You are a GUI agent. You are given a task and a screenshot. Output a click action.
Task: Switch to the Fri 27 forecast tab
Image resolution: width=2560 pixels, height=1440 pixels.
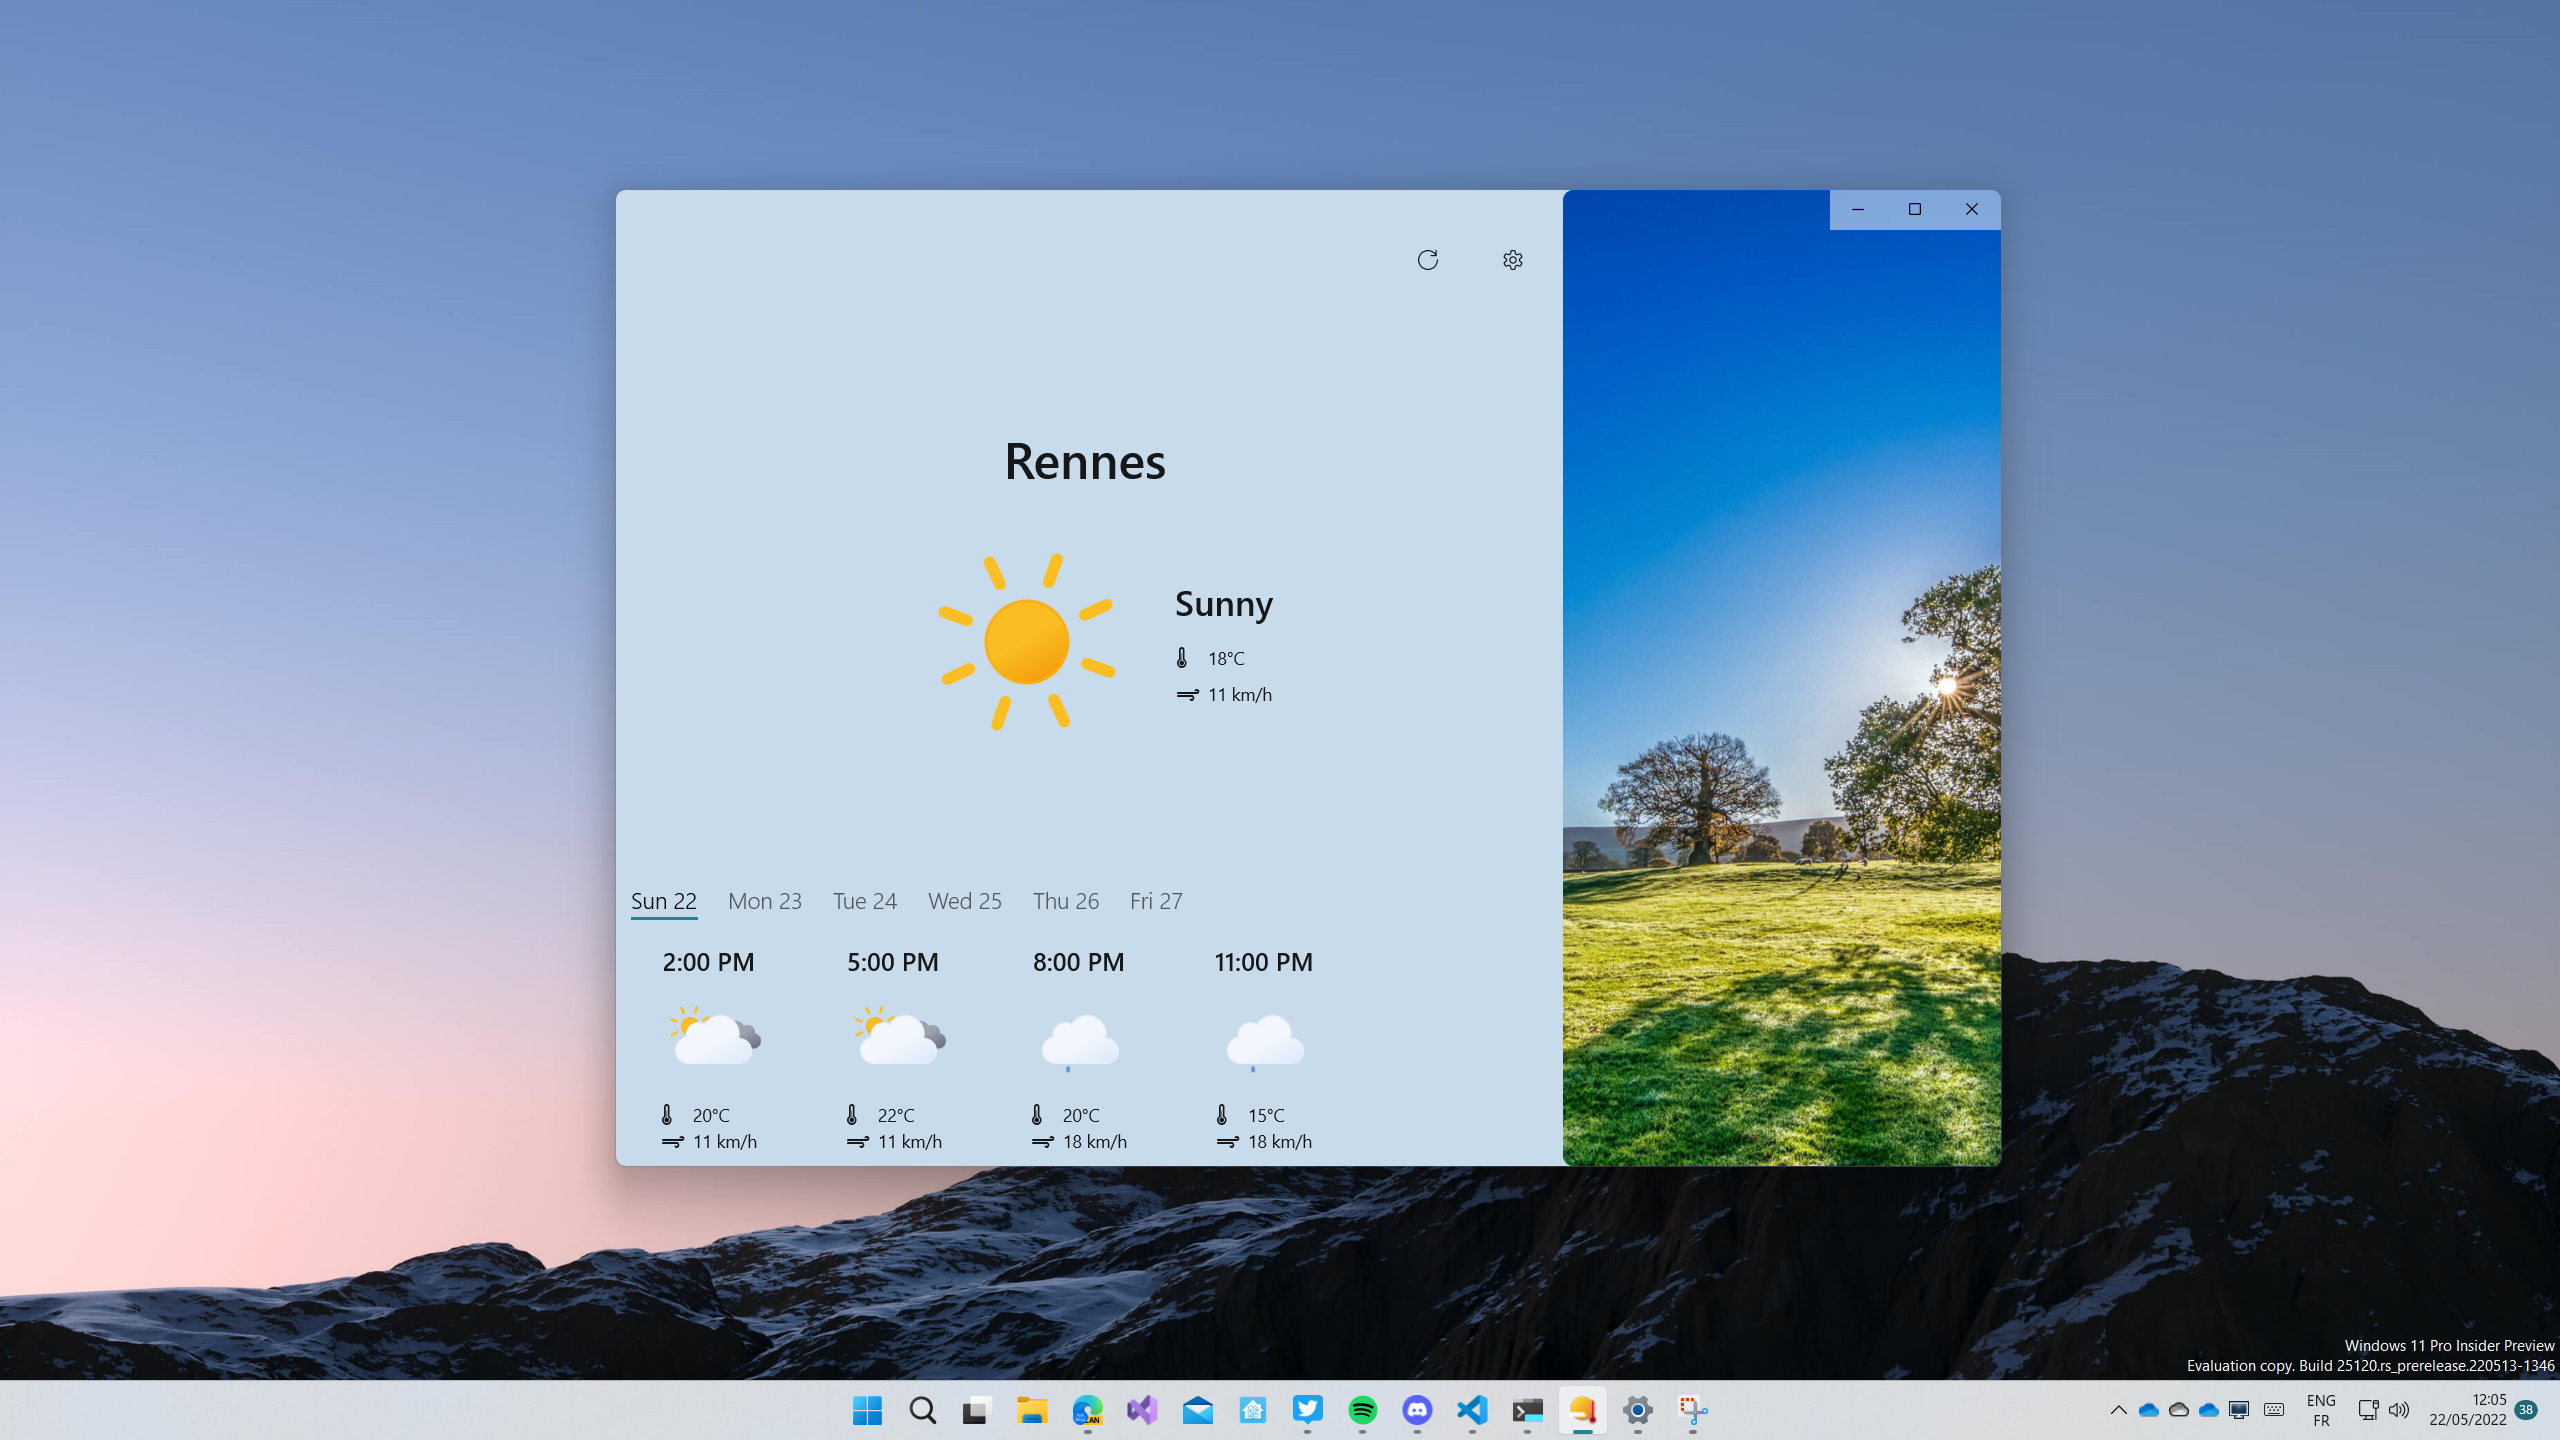[1155, 901]
